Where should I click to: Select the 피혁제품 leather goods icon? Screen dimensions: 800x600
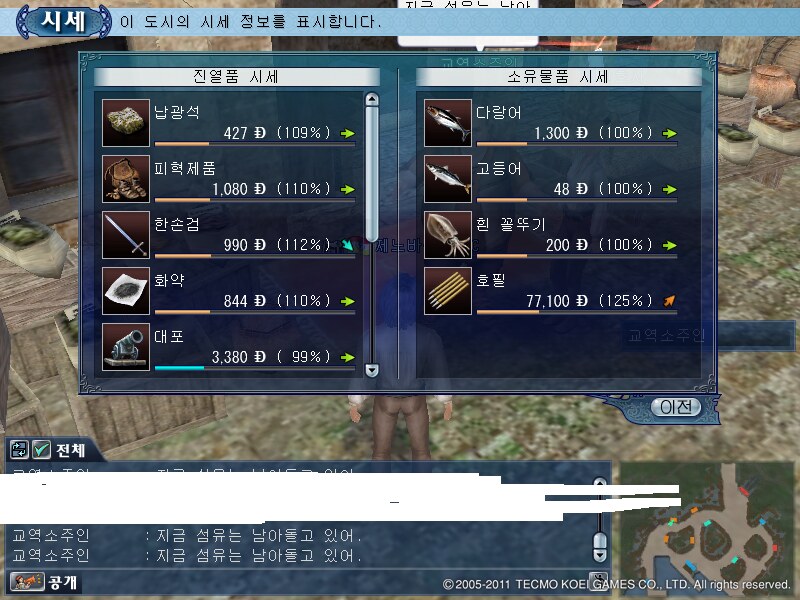(x=126, y=179)
